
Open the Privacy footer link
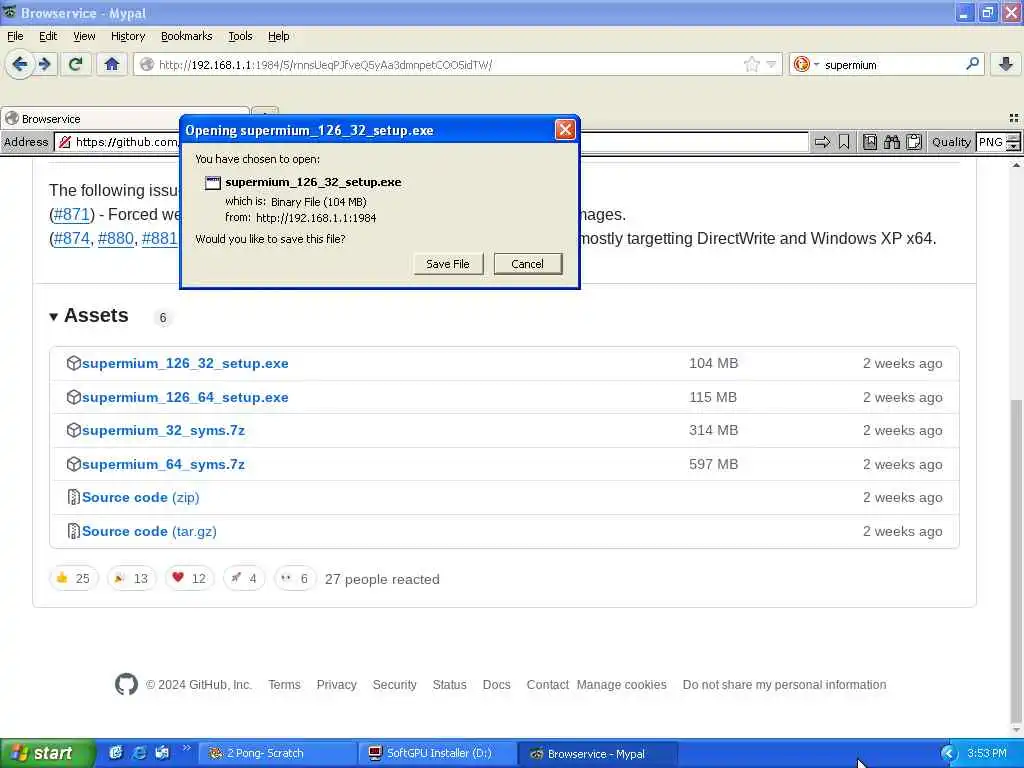336,684
